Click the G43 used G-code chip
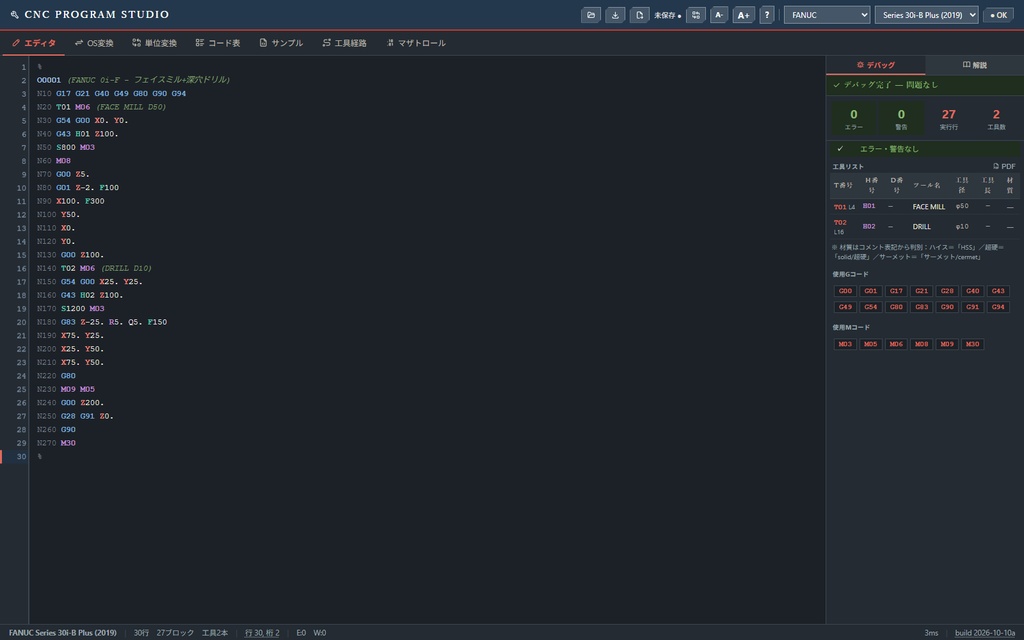This screenshot has height=640, width=1024. point(998,291)
